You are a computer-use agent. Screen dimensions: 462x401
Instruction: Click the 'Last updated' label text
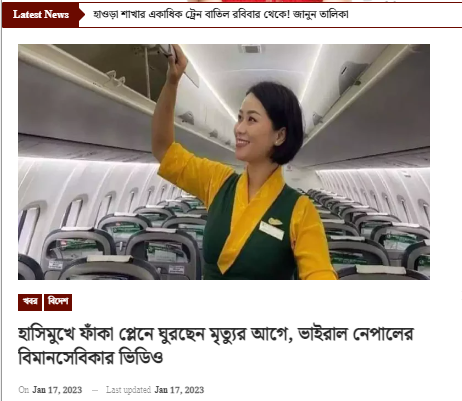(x=128, y=390)
